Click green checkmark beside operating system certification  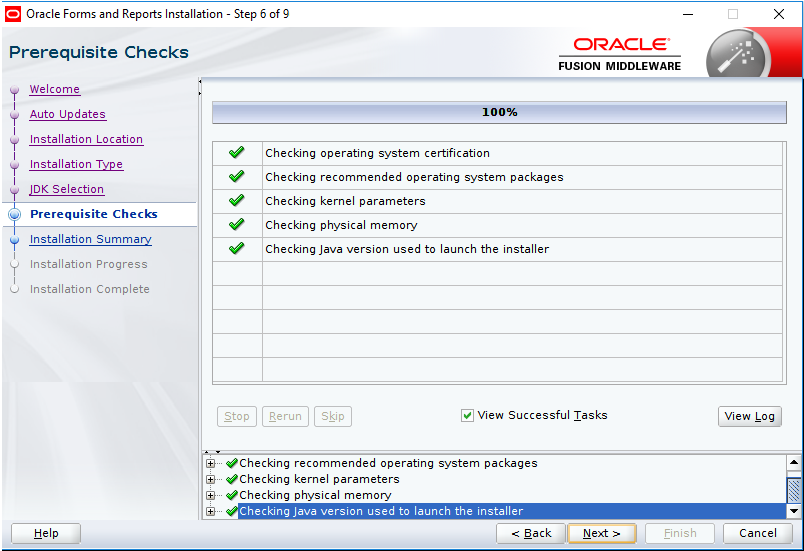tap(237, 153)
